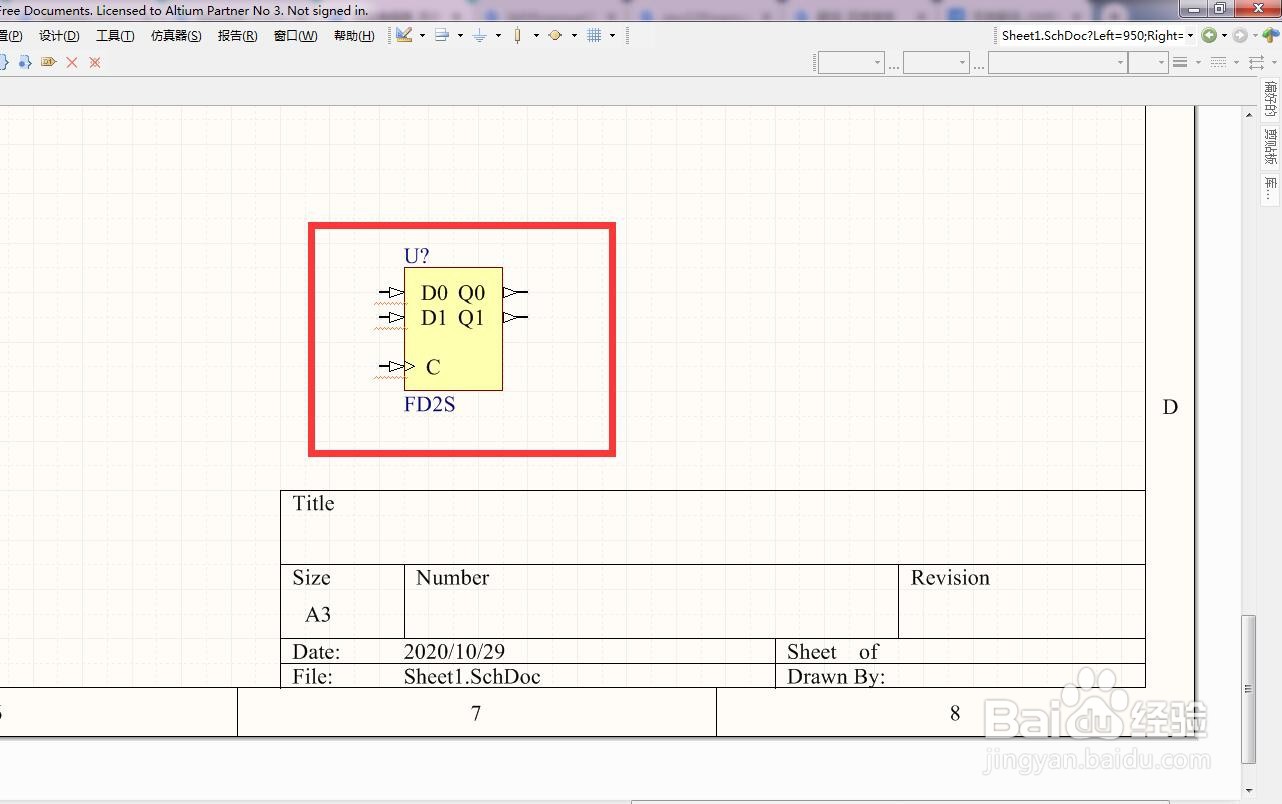1282x804 pixels.
Task: Open the 偏好的 side panel tab
Action: pyautogui.click(x=1271, y=100)
